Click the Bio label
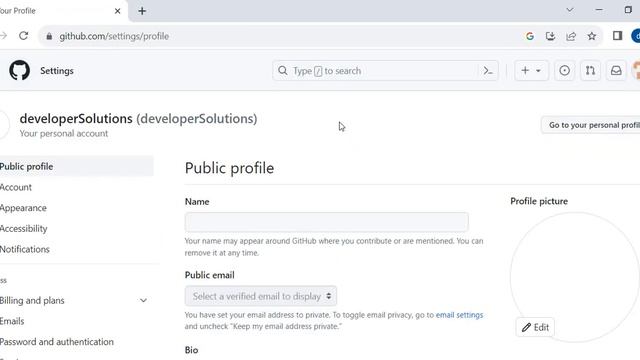This screenshot has height=360, width=640. (191, 350)
